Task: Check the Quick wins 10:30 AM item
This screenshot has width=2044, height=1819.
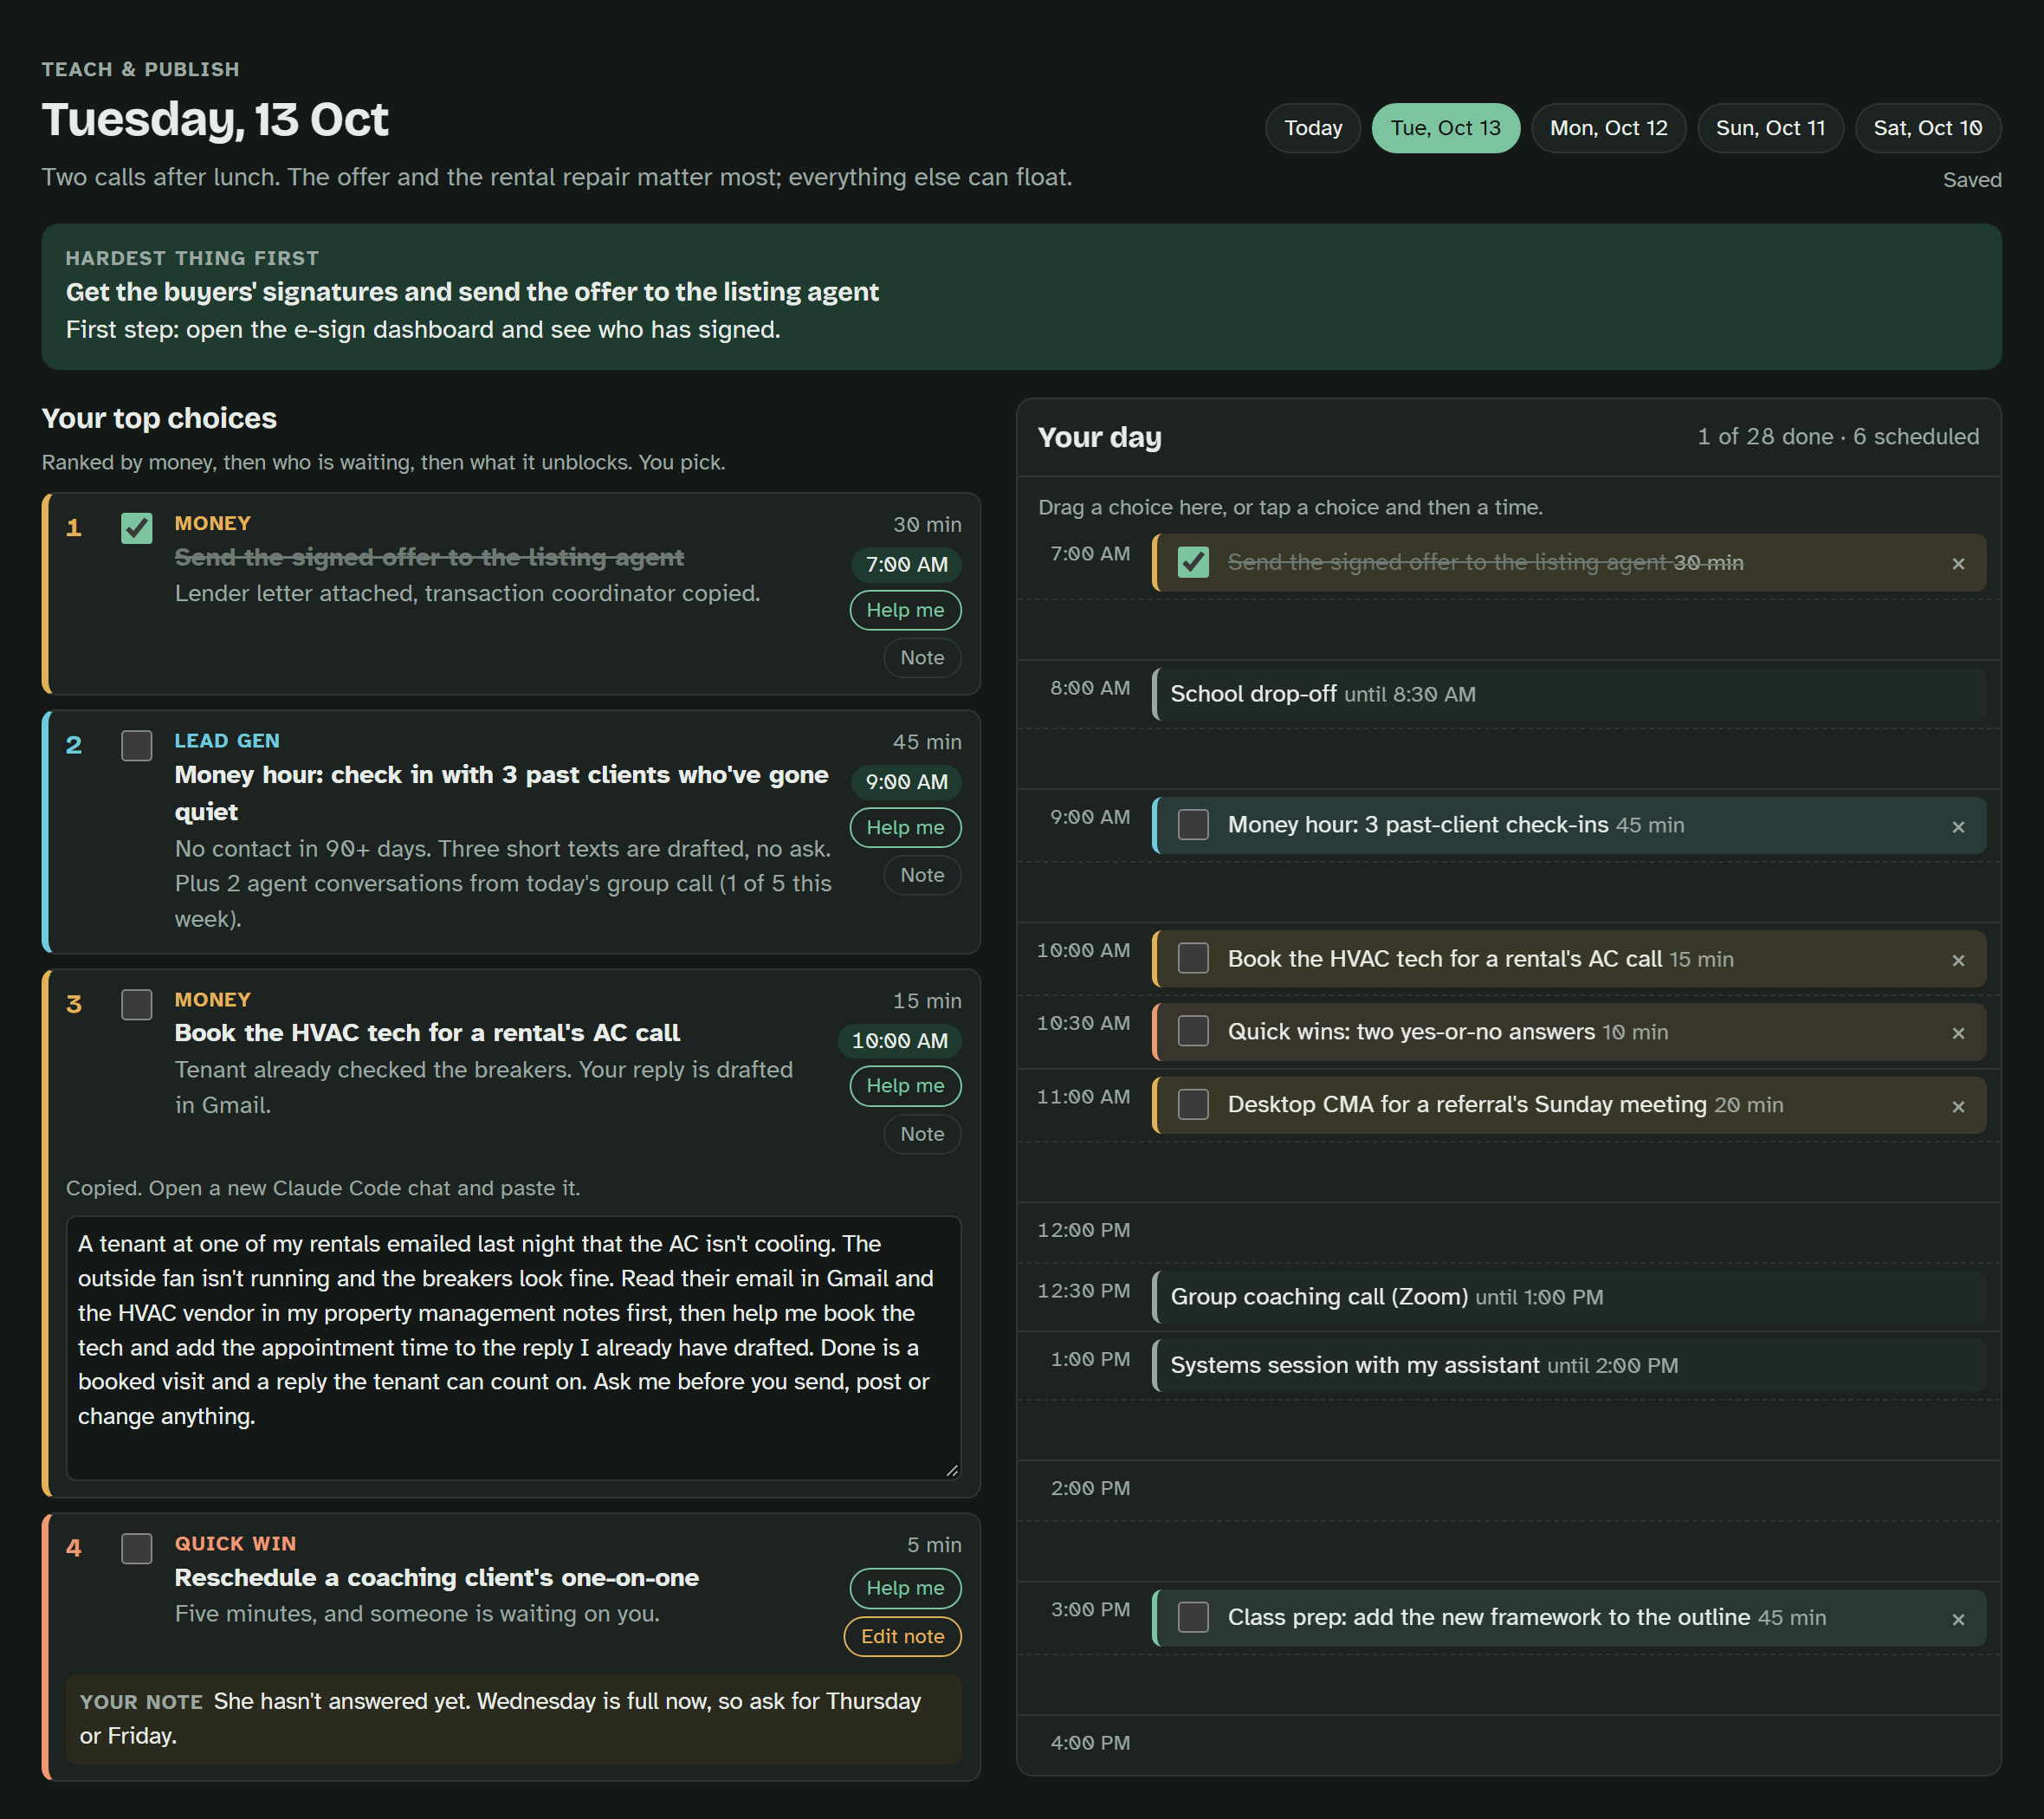Action: [1192, 1031]
